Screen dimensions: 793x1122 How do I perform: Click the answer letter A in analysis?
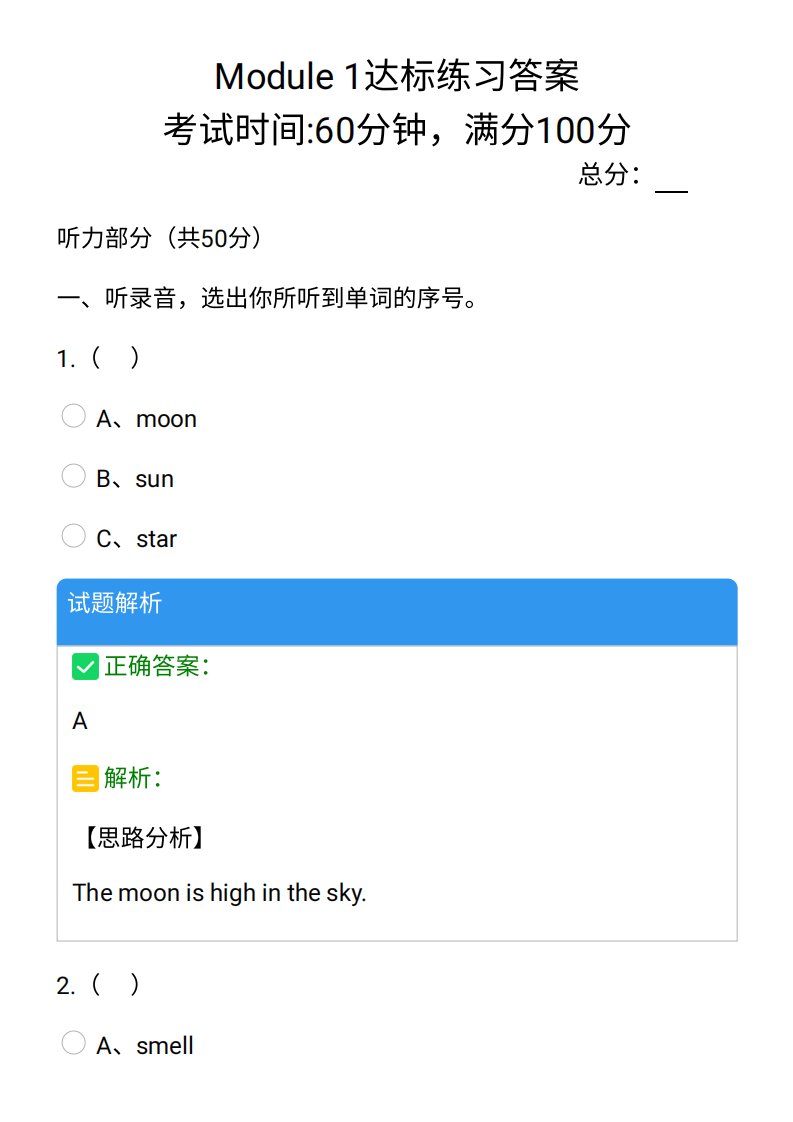coord(80,721)
